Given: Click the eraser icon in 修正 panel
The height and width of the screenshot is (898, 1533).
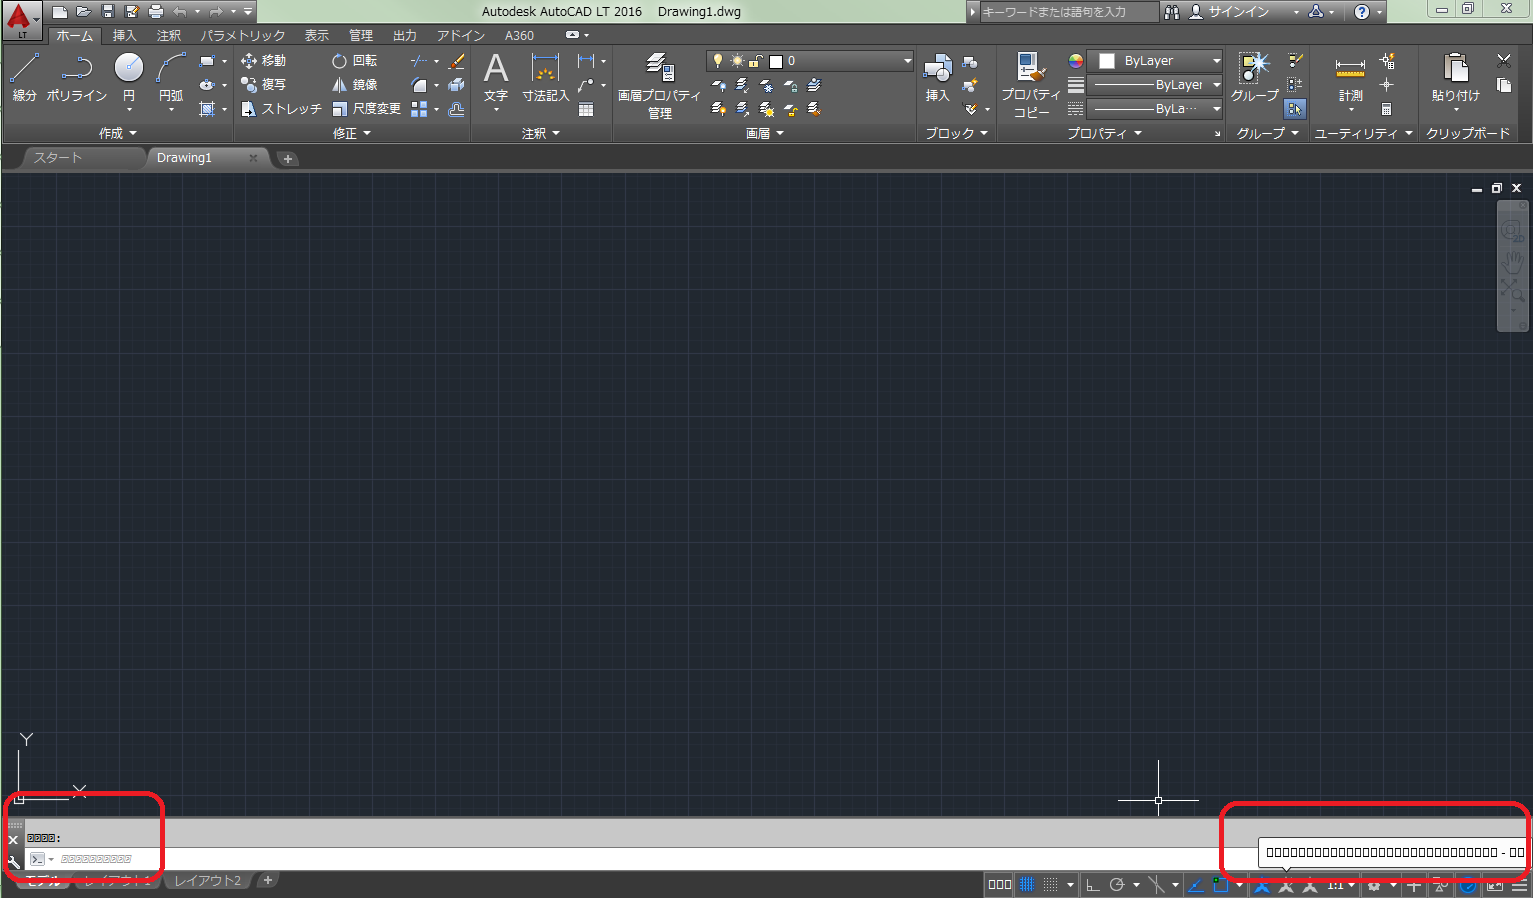Looking at the screenshot, I should pyautogui.click(x=457, y=61).
